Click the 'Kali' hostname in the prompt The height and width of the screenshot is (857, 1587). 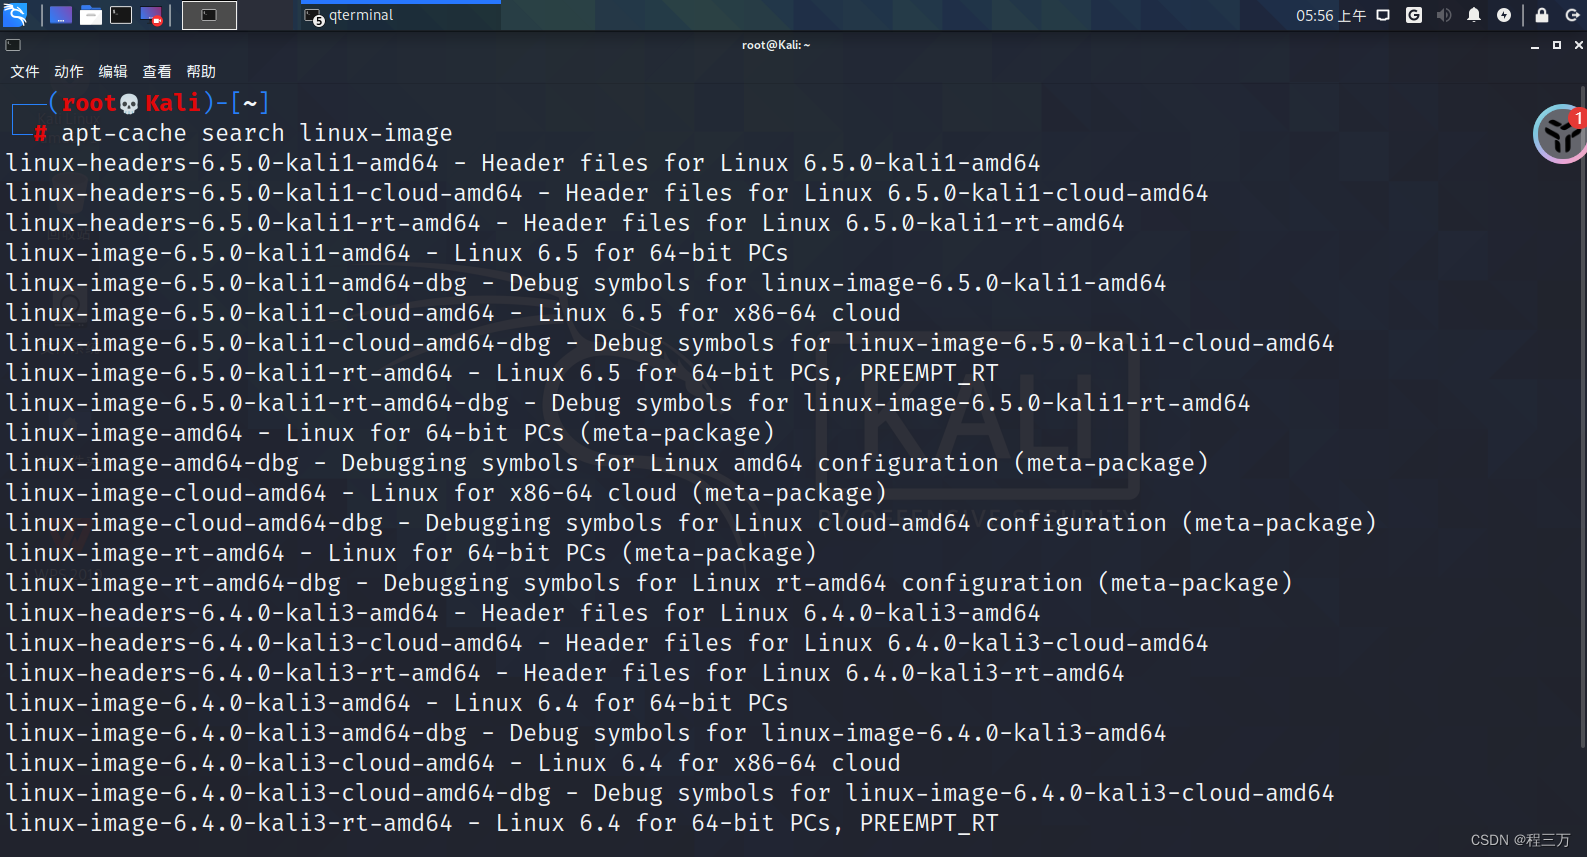tap(173, 103)
